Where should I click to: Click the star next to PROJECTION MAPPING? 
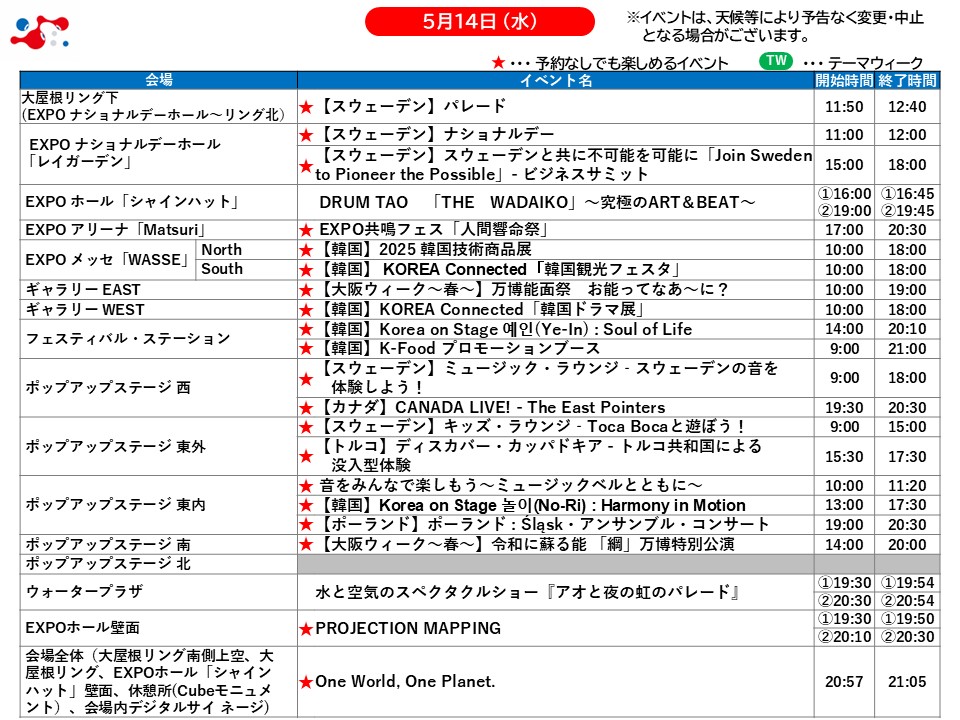(x=307, y=629)
